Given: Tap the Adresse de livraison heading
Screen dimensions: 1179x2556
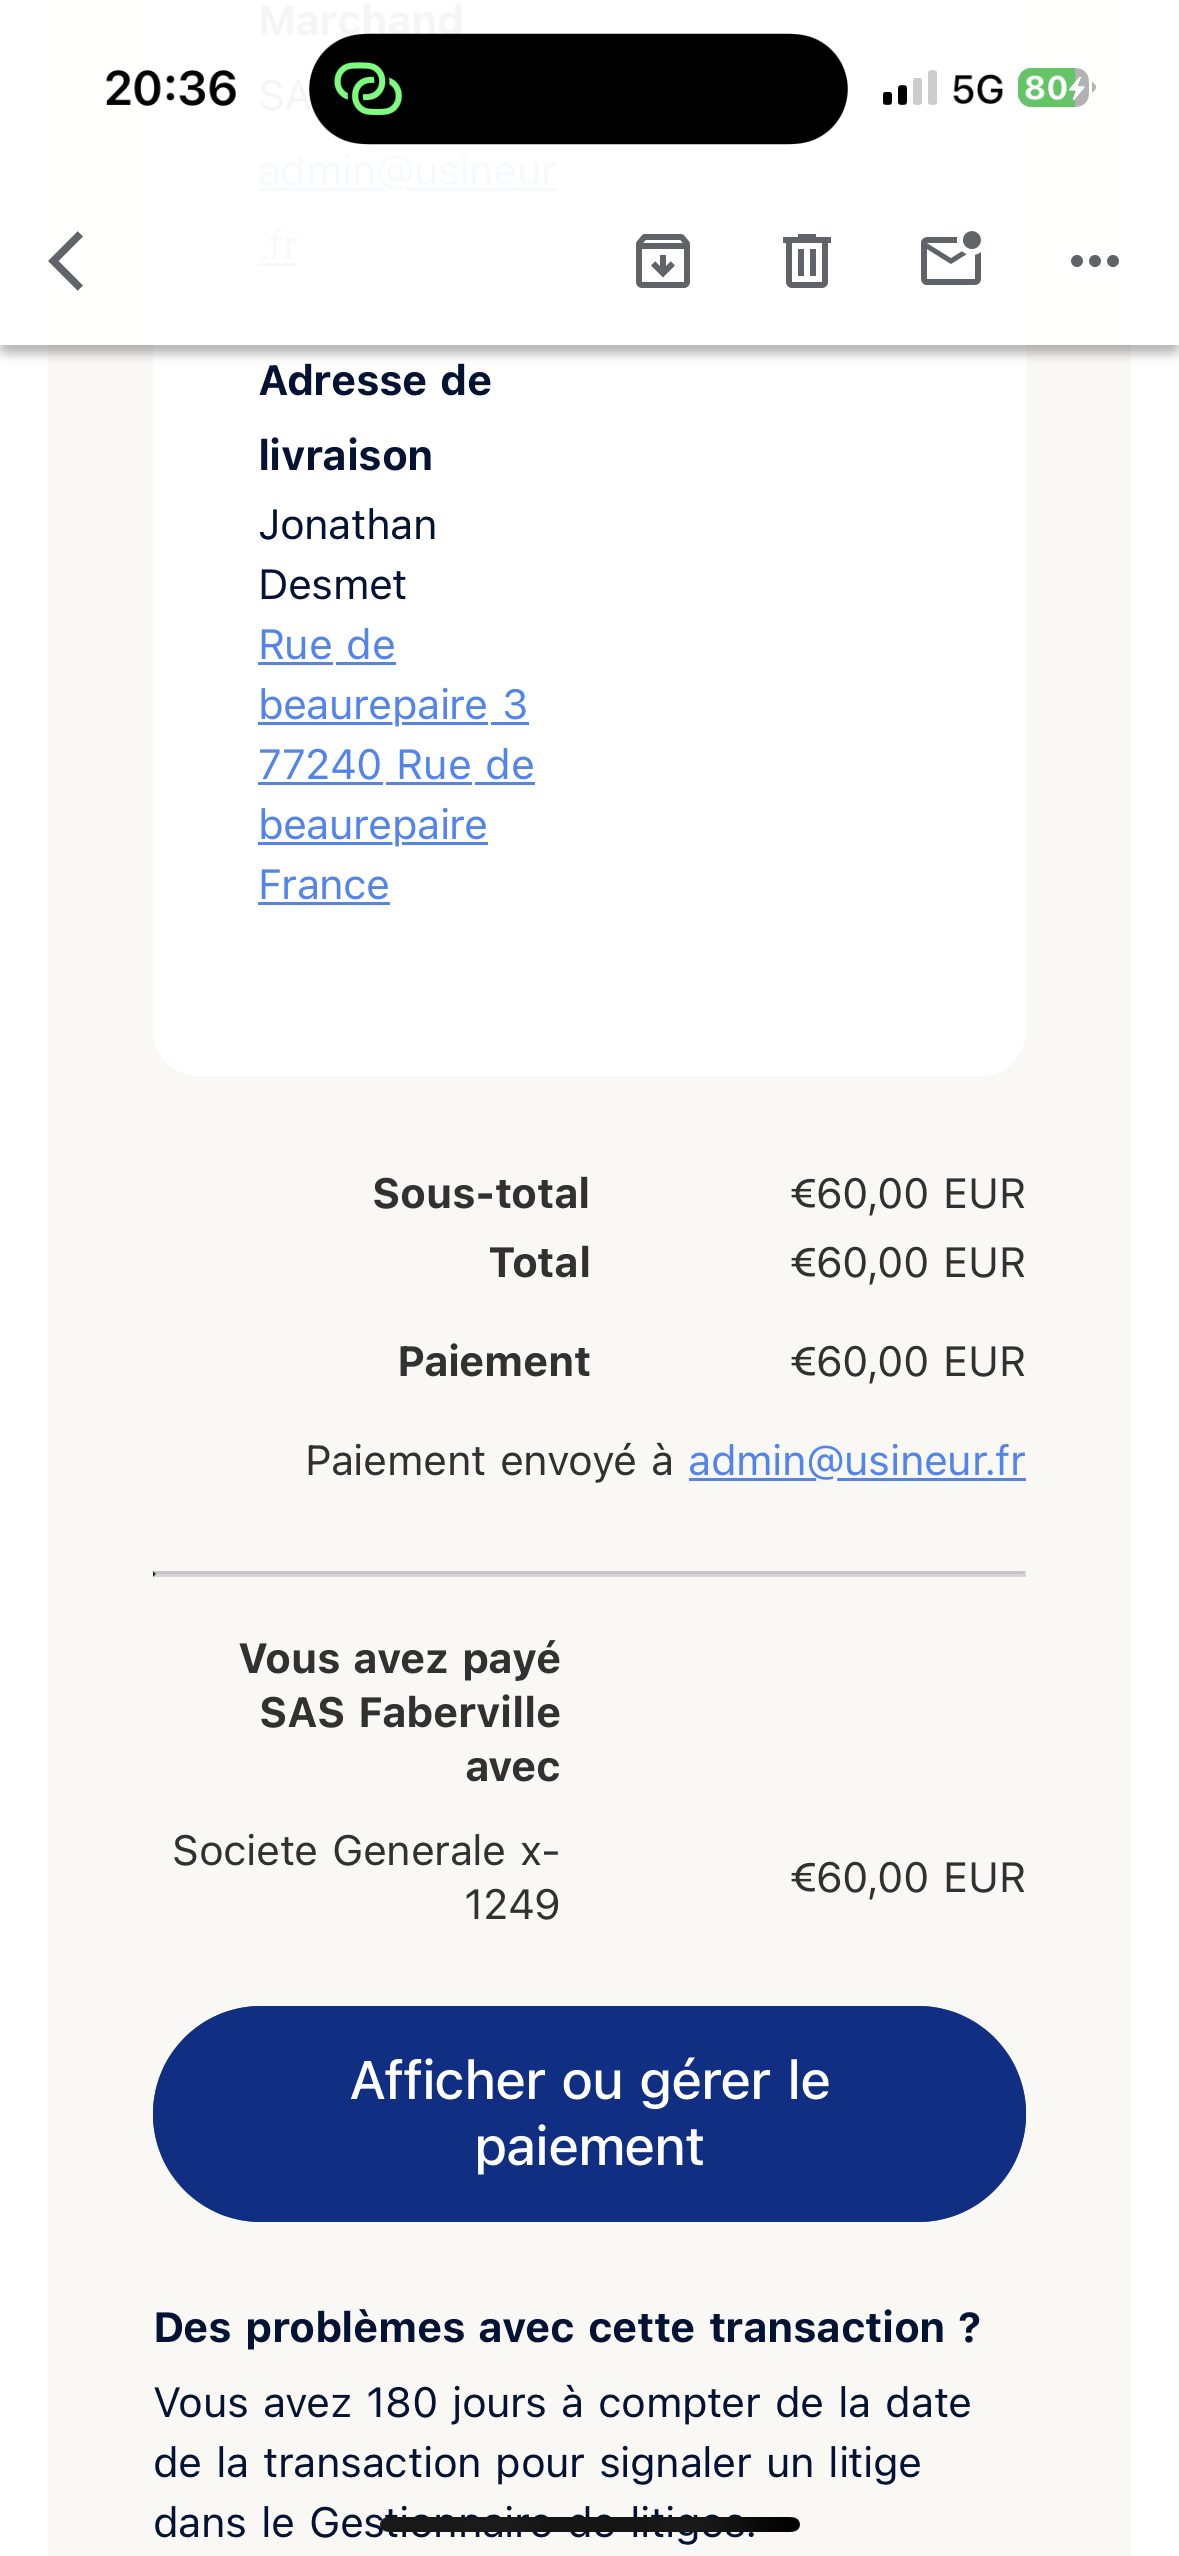Looking at the screenshot, I should point(375,418).
